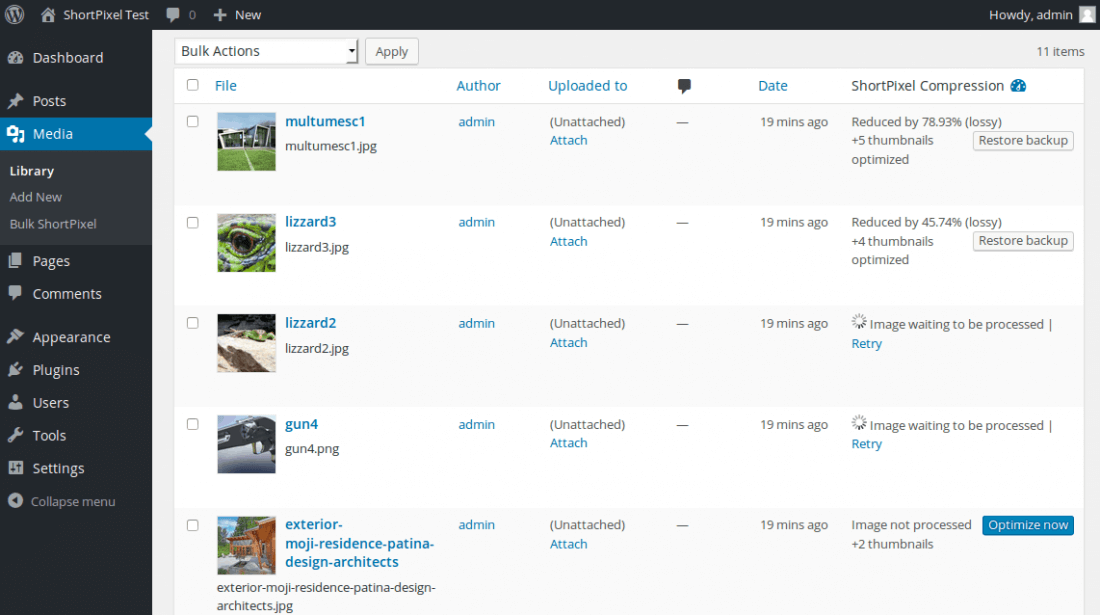Click the admin author link for lizzard2
1100x615 pixels.
click(476, 323)
